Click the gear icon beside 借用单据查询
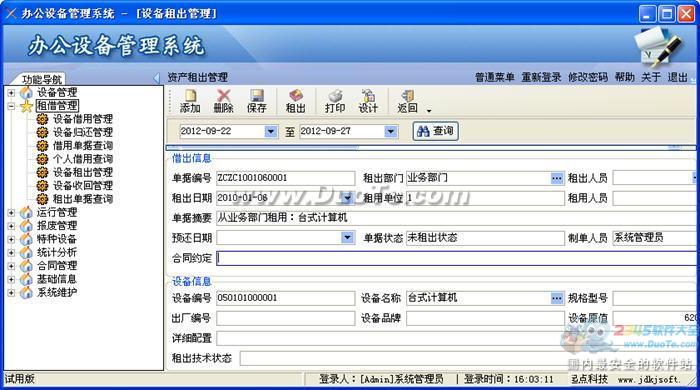This screenshot has width=700, height=390. click(42, 146)
